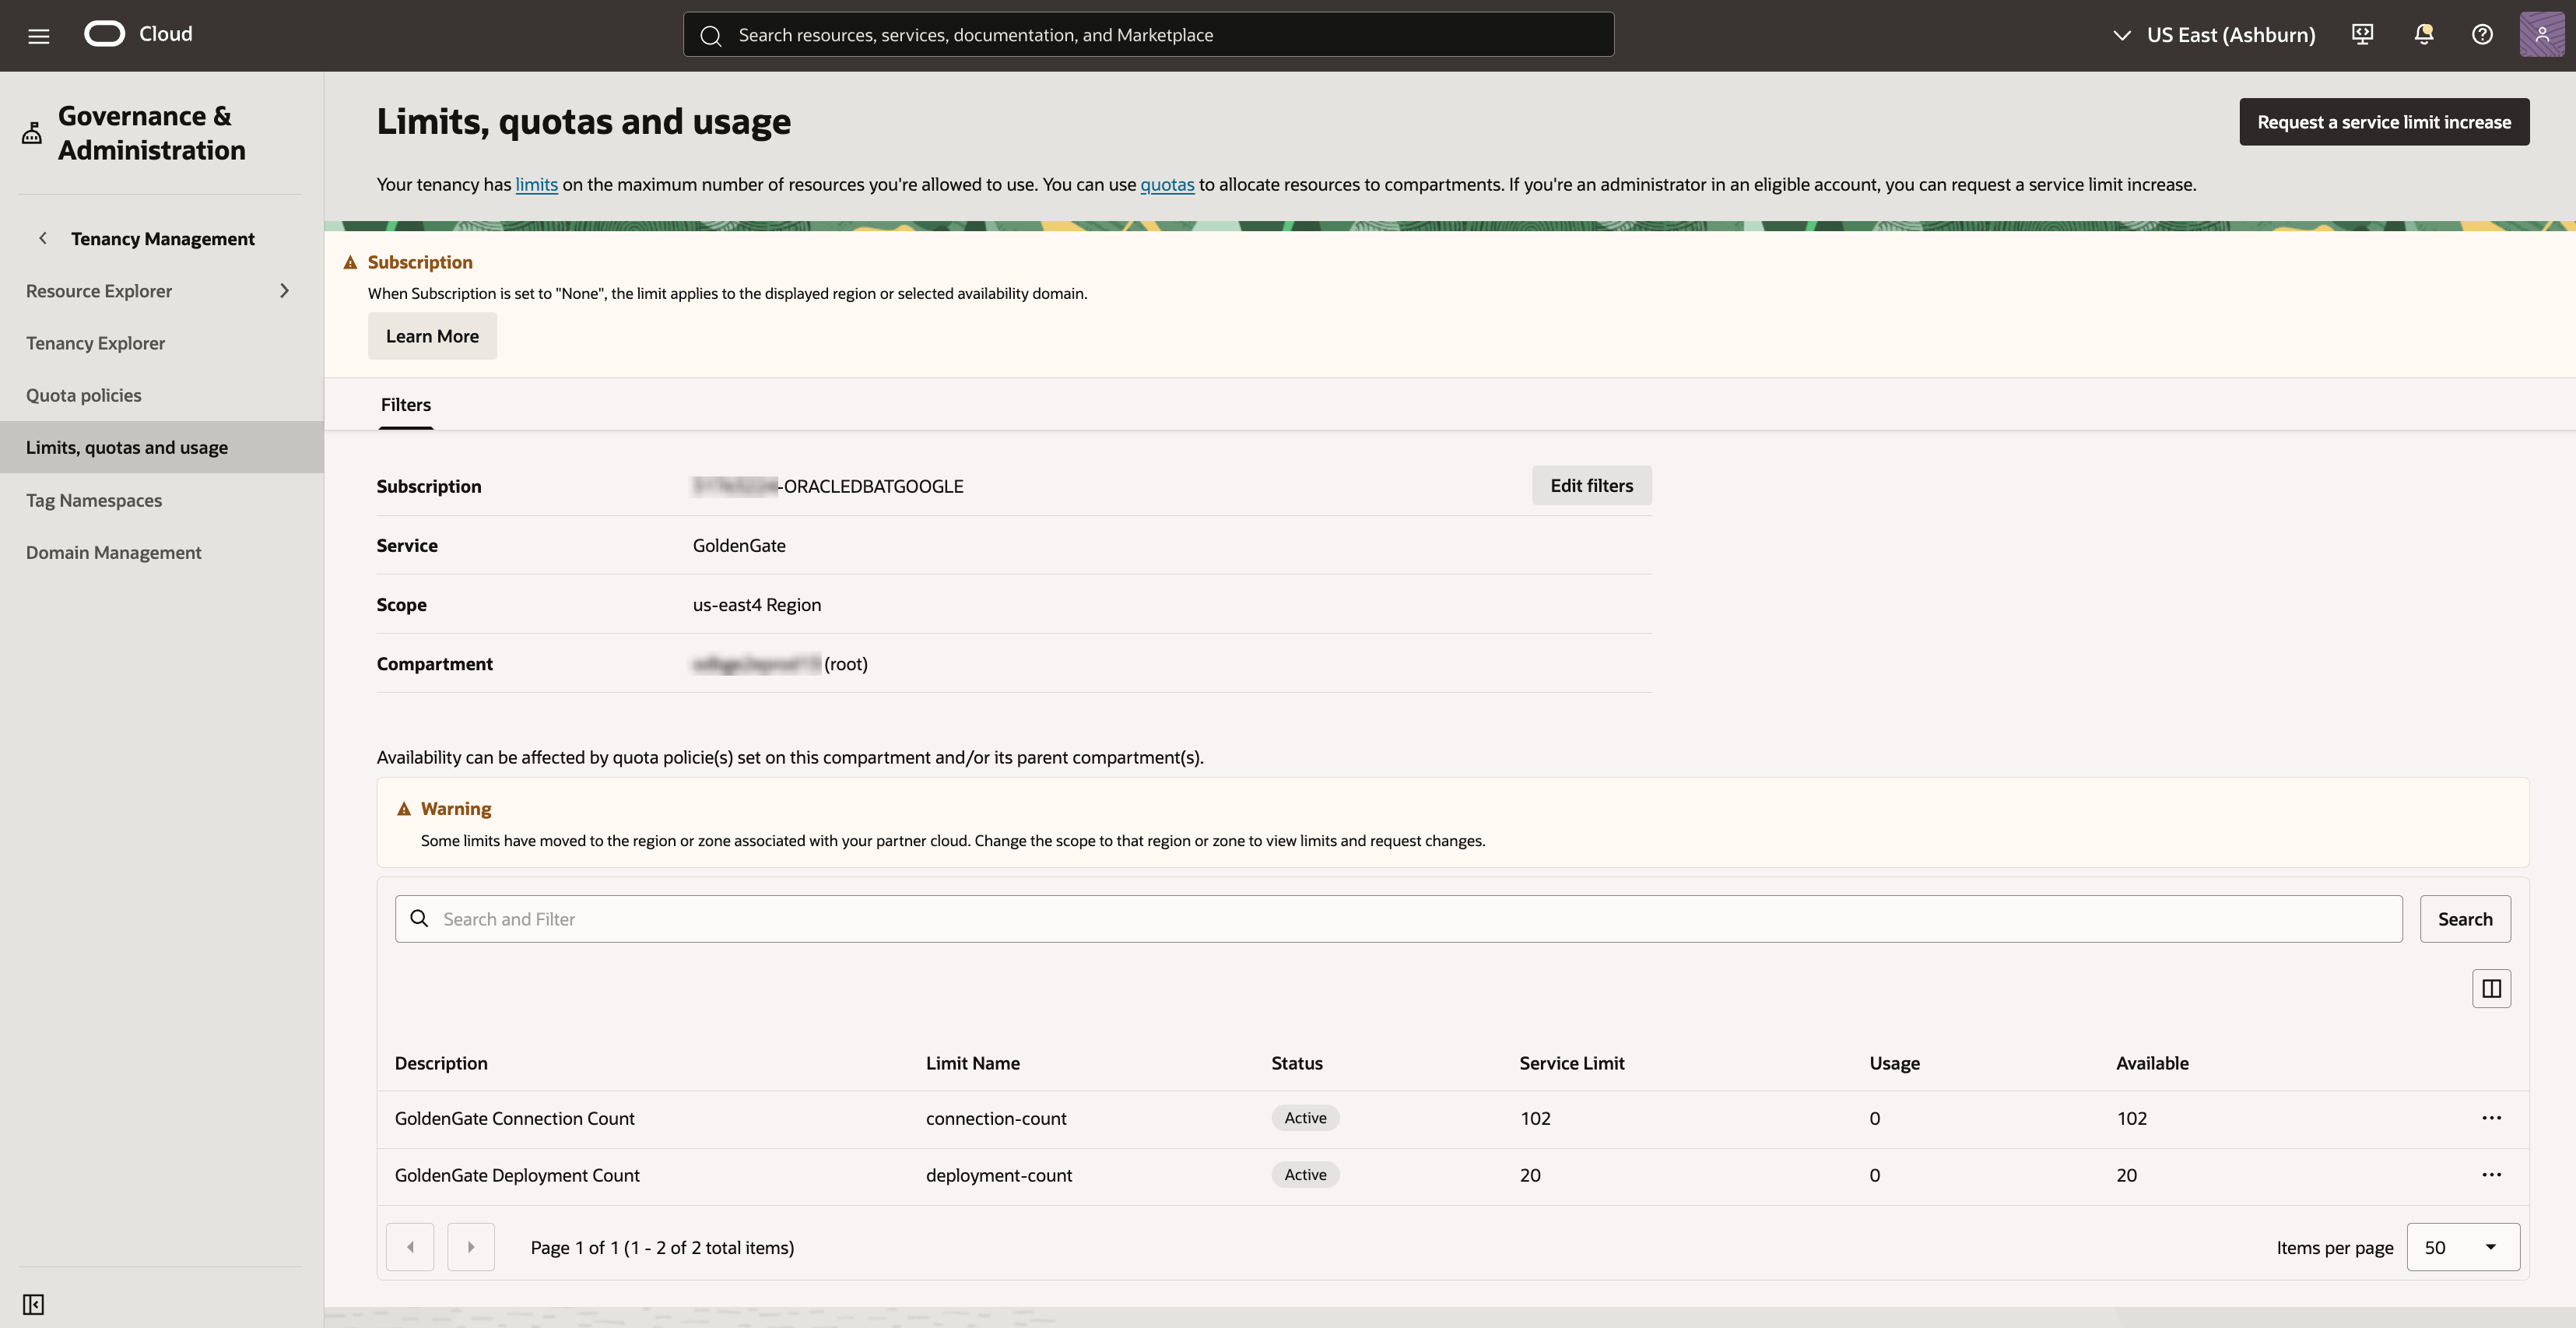This screenshot has height=1328, width=2576.
Task: Click Active status badge for deployment-count
Action: [1305, 1175]
